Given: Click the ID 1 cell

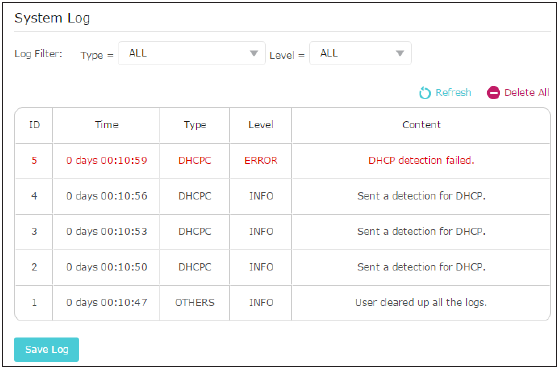Looking at the screenshot, I should coord(34,303).
